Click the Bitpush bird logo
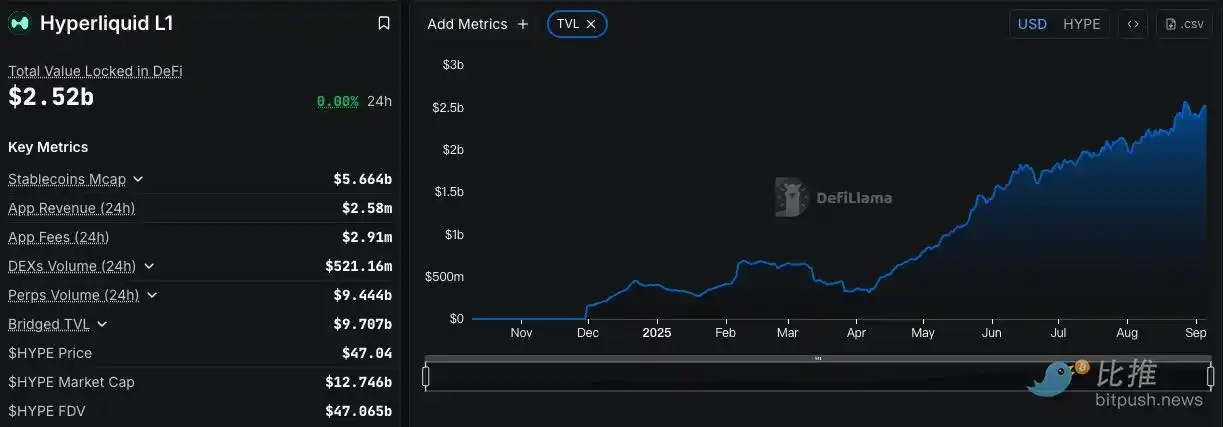 [1055, 378]
